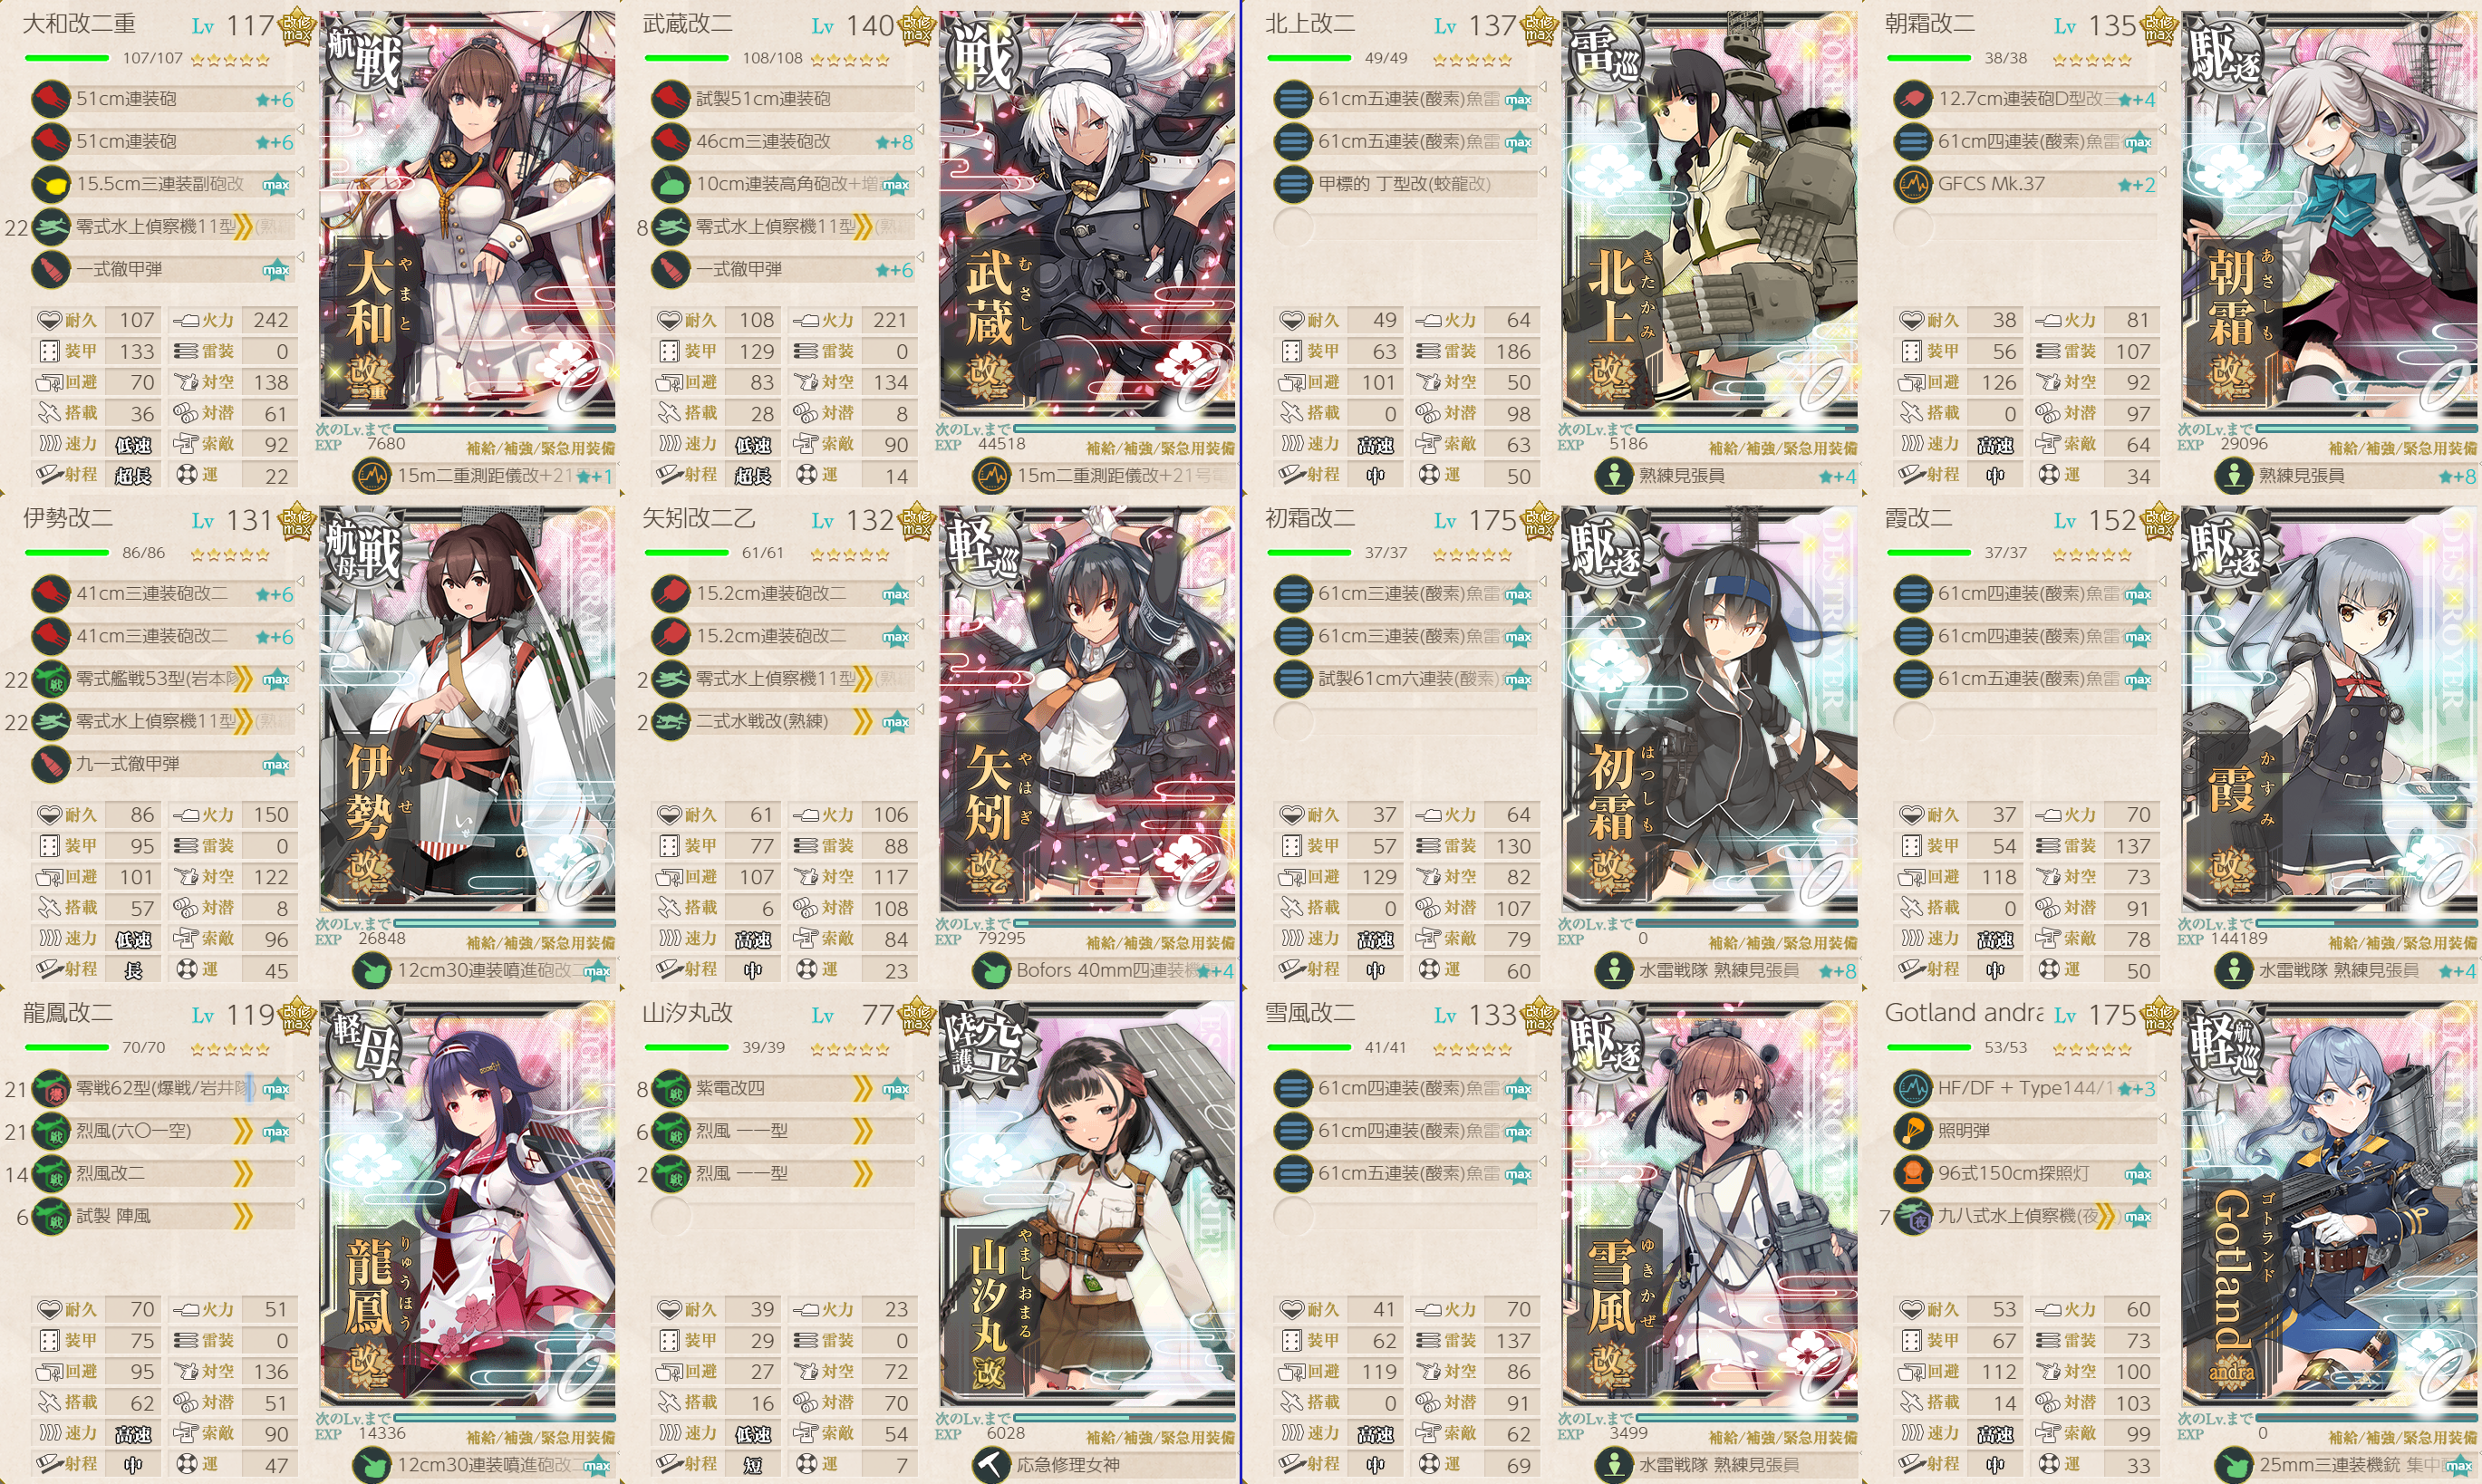Expand arrow next to 試製51cm連装砲 on 武蔵改二
The width and height of the screenshot is (2482, 1484).
921,88
